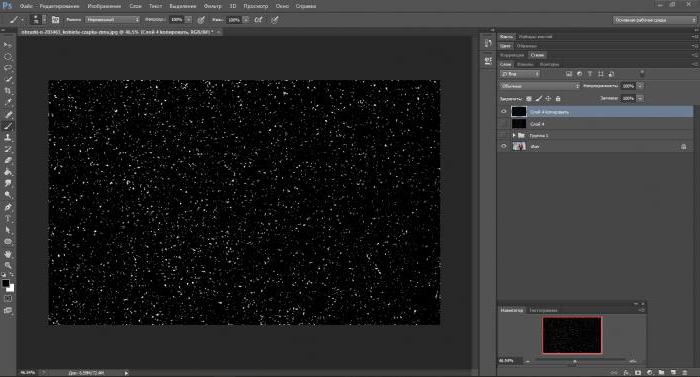Create new group in Layers panel bottom
700x377 pixels.
pyautogui.click(x=661, y=373)
